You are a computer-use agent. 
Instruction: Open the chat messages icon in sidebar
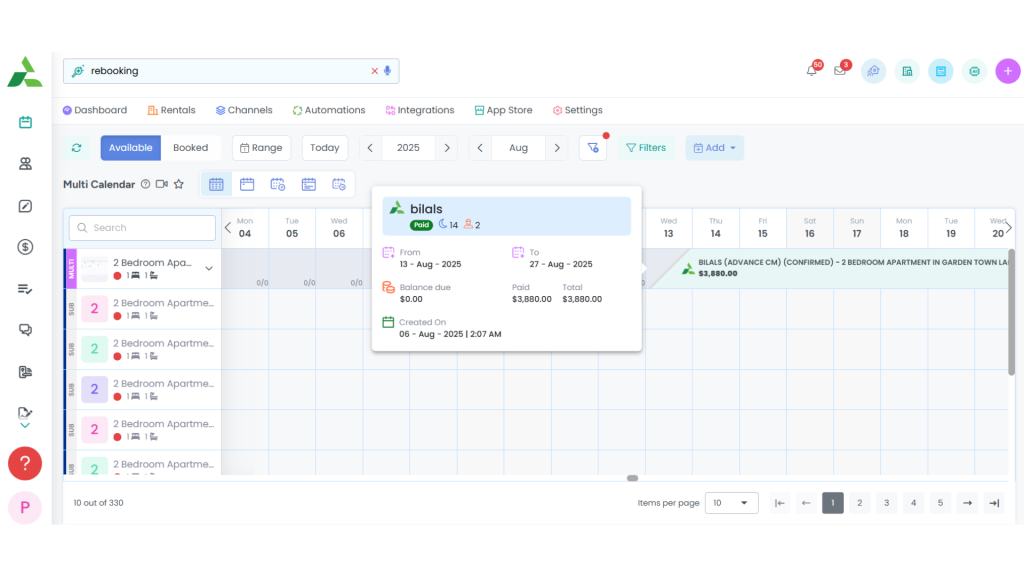(x=25, y=330)
